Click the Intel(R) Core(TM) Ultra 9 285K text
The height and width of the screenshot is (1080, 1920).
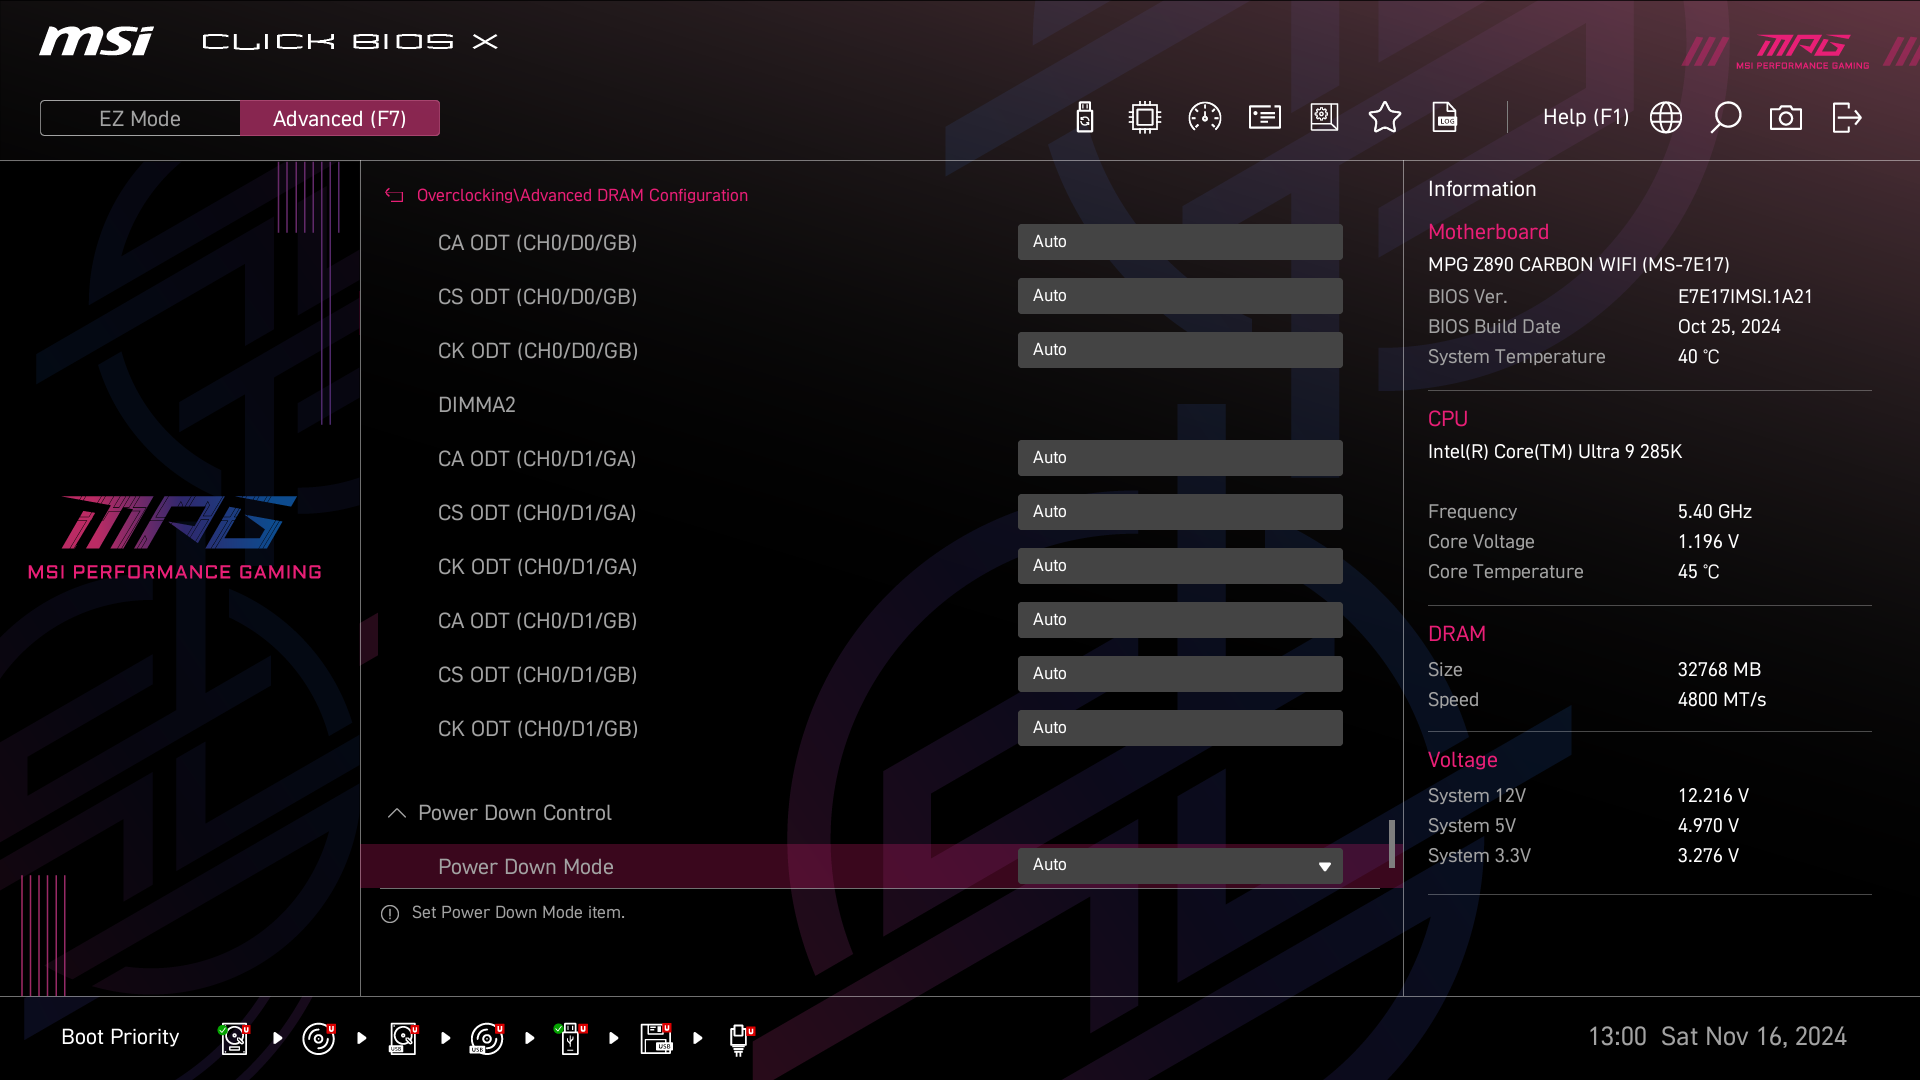coord(1555,452)
